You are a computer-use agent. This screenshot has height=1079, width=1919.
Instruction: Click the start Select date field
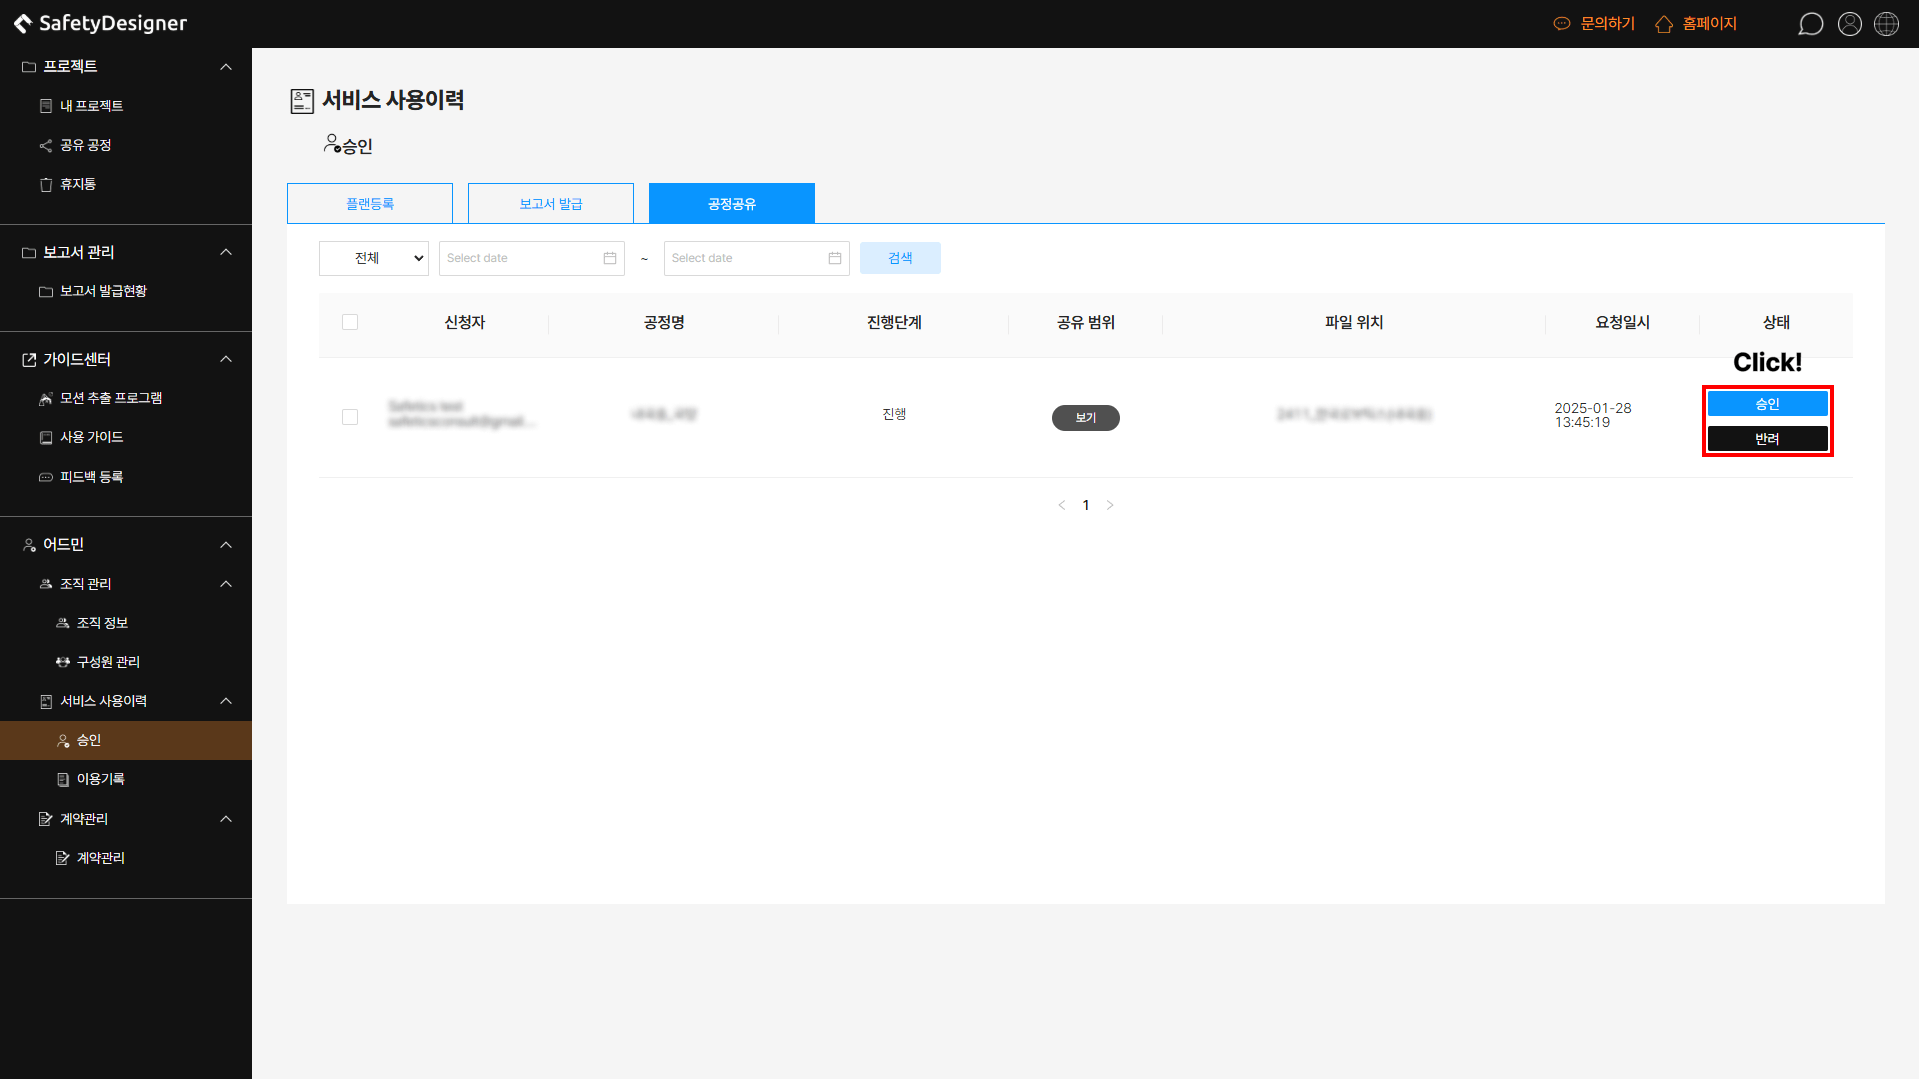coord(531,258)
